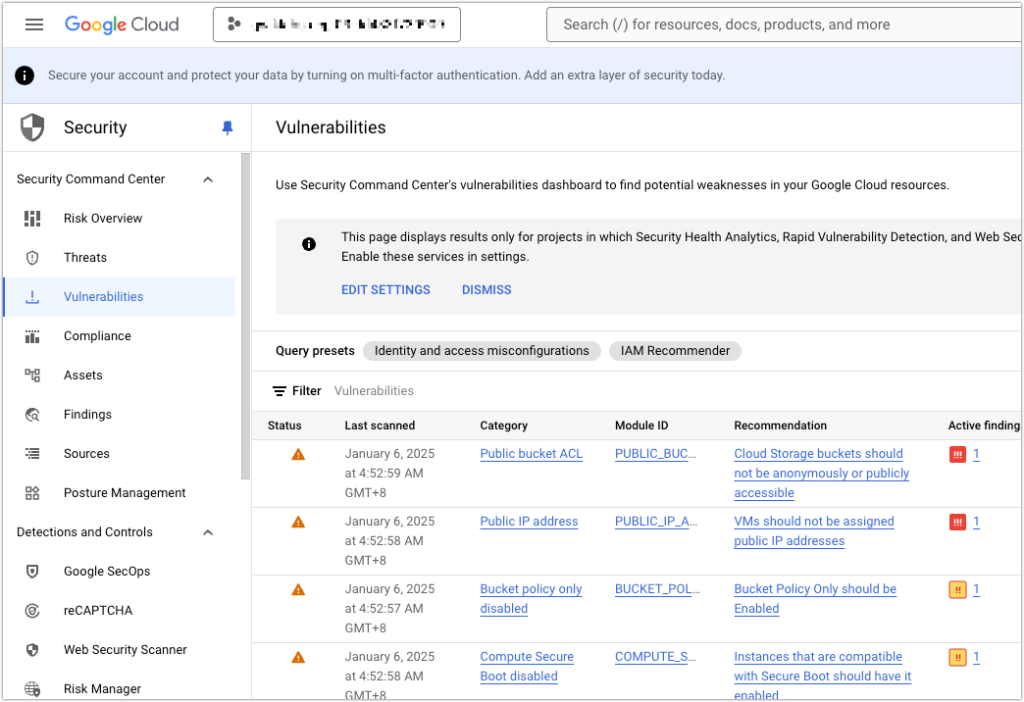Open Posture Management
Screen dimensions: 1024x702
coord(125,492)
